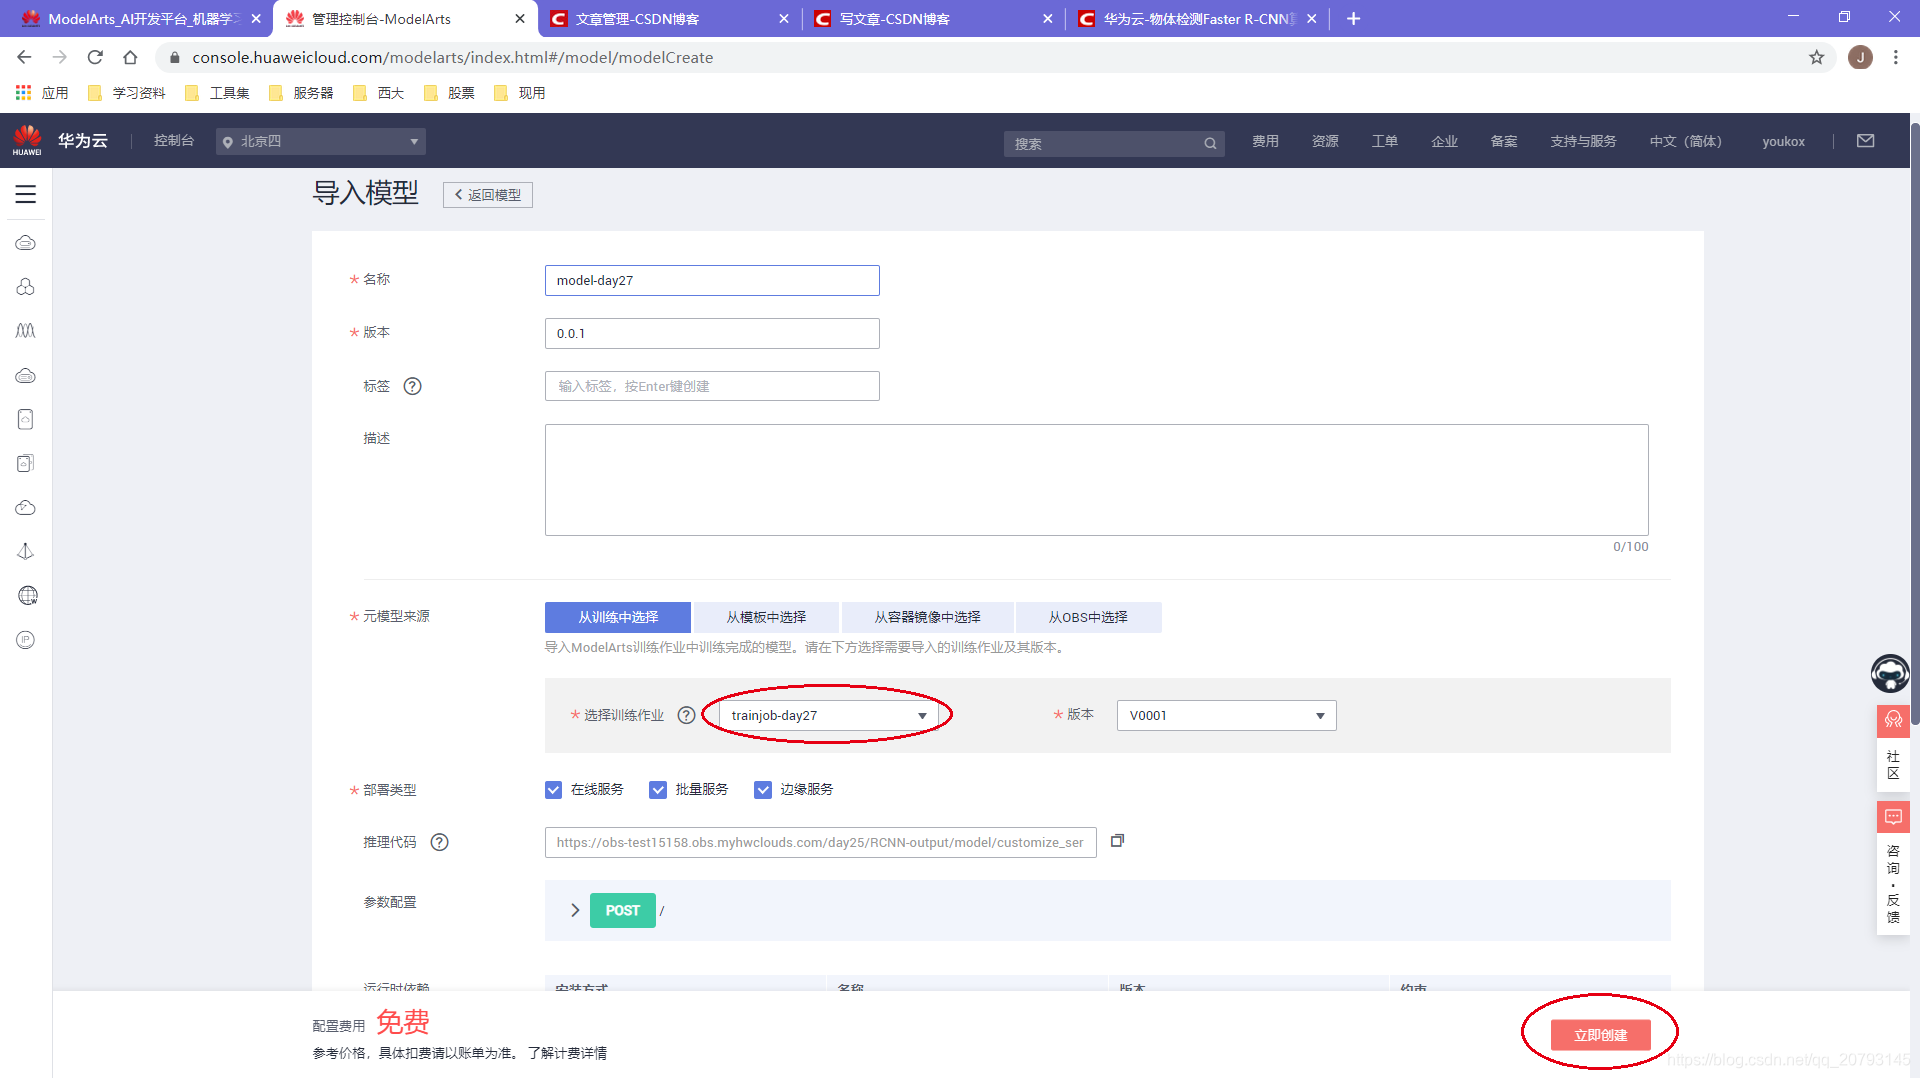The height and width of the screenshot is (1078, 1920).
Task: Switch to the 文章管理-CSDN博客 browser tab
Action: (668, 18)
